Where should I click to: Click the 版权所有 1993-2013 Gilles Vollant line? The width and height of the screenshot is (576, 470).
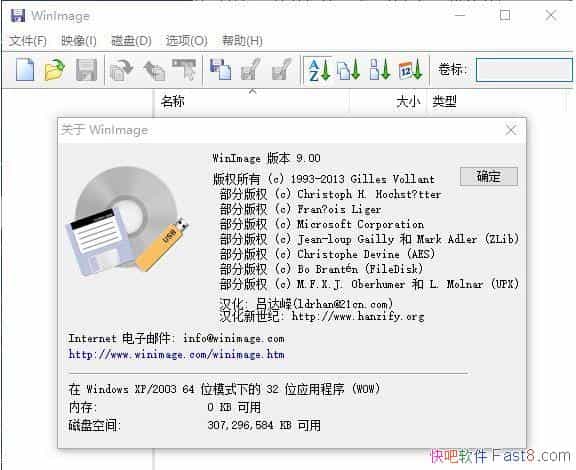[x=324, y=179]
